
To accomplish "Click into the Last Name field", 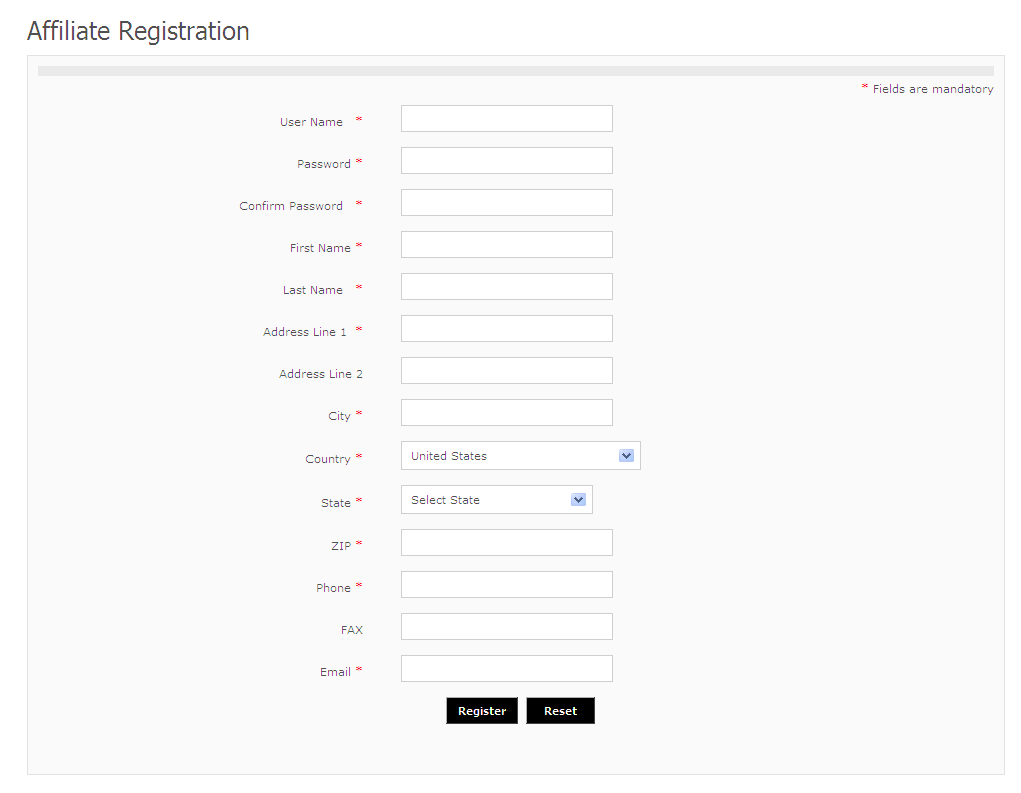I will tap(506, 287).
